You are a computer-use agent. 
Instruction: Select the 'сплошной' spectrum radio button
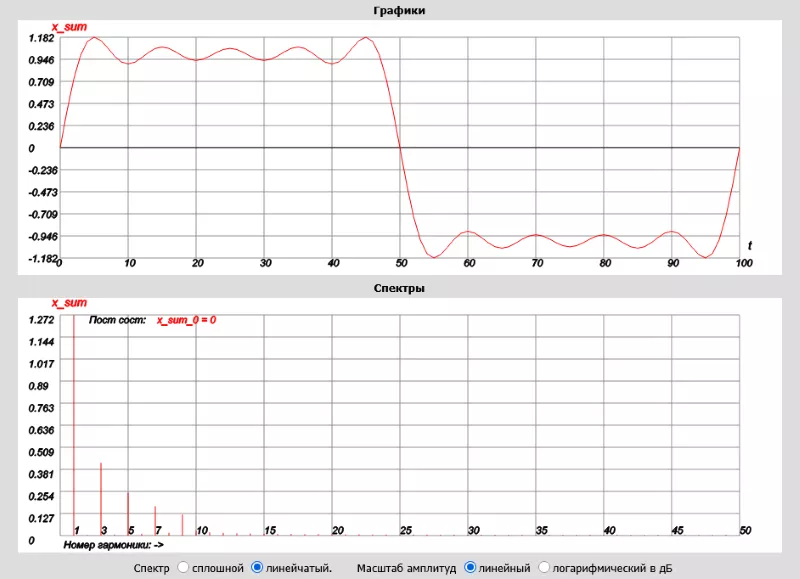pyautogui.click(x=183, y=568)
